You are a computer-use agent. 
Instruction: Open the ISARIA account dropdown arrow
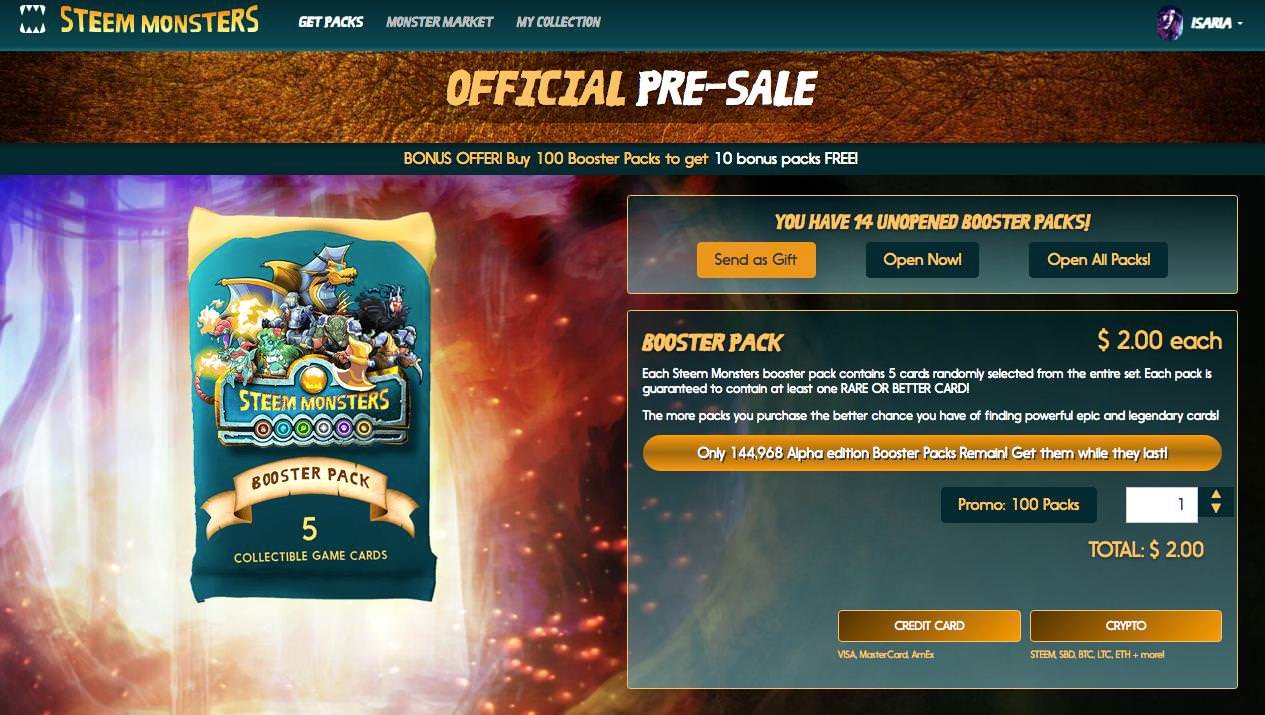(x=1240, y=23)
